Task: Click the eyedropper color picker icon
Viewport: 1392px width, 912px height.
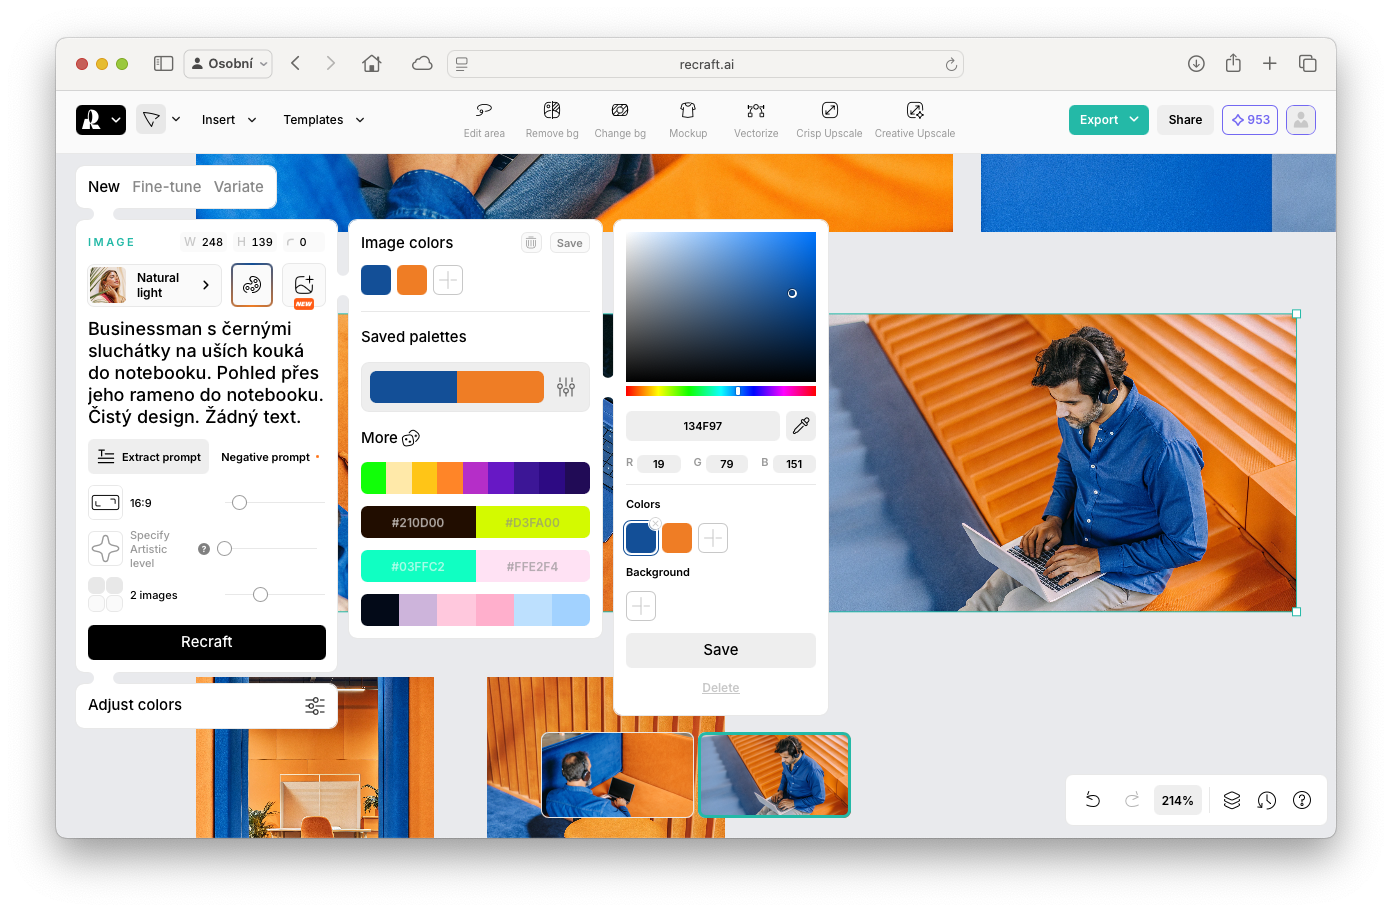Action: [801, 426]
